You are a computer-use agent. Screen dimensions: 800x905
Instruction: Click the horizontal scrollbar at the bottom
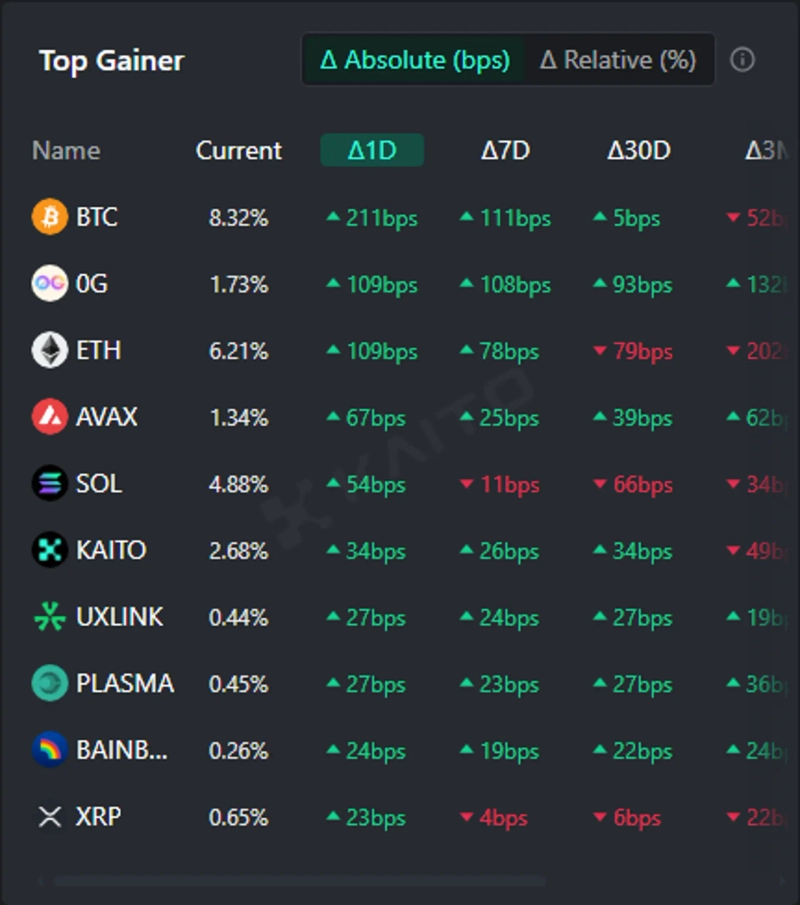point(300,882)
